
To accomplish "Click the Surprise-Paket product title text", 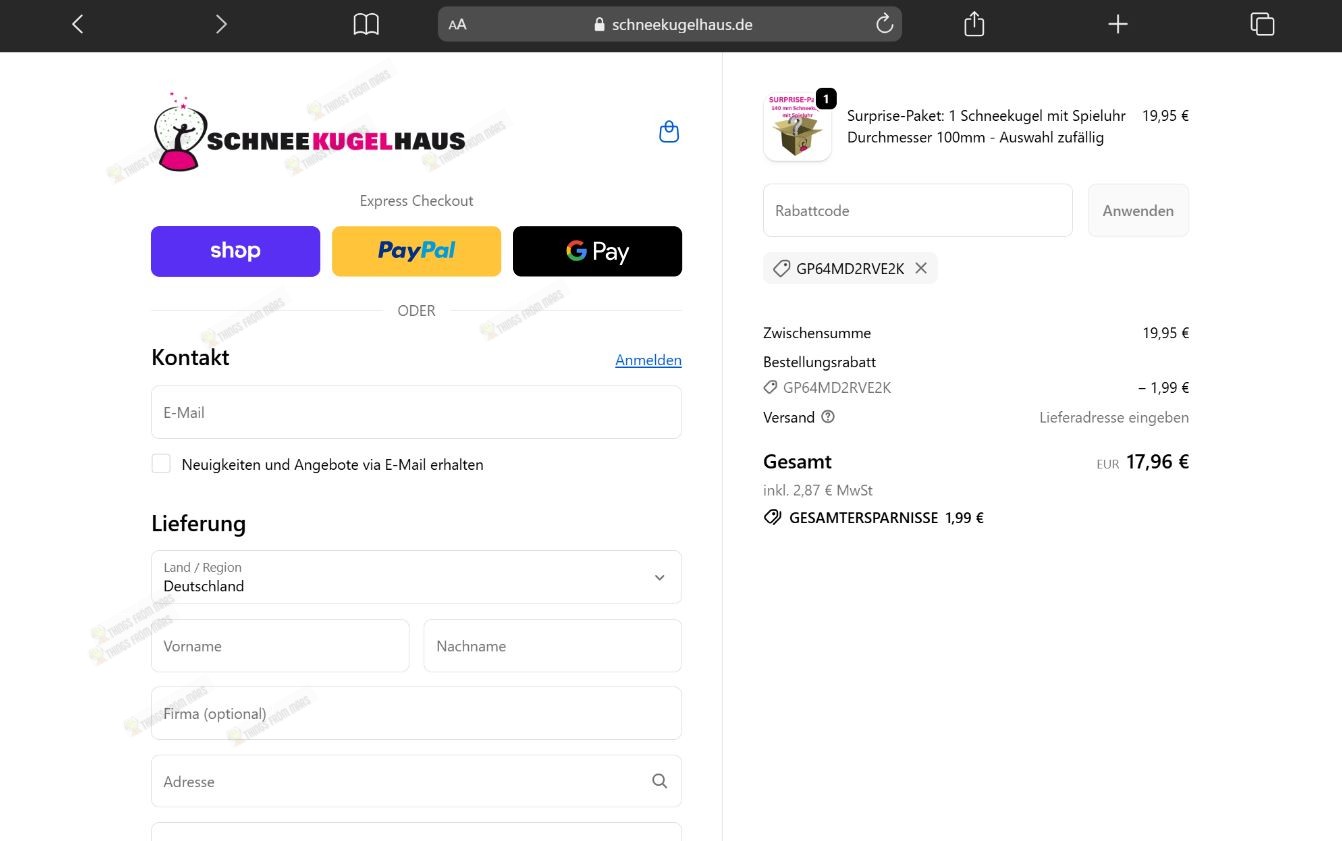I will [x=986, y=127].
